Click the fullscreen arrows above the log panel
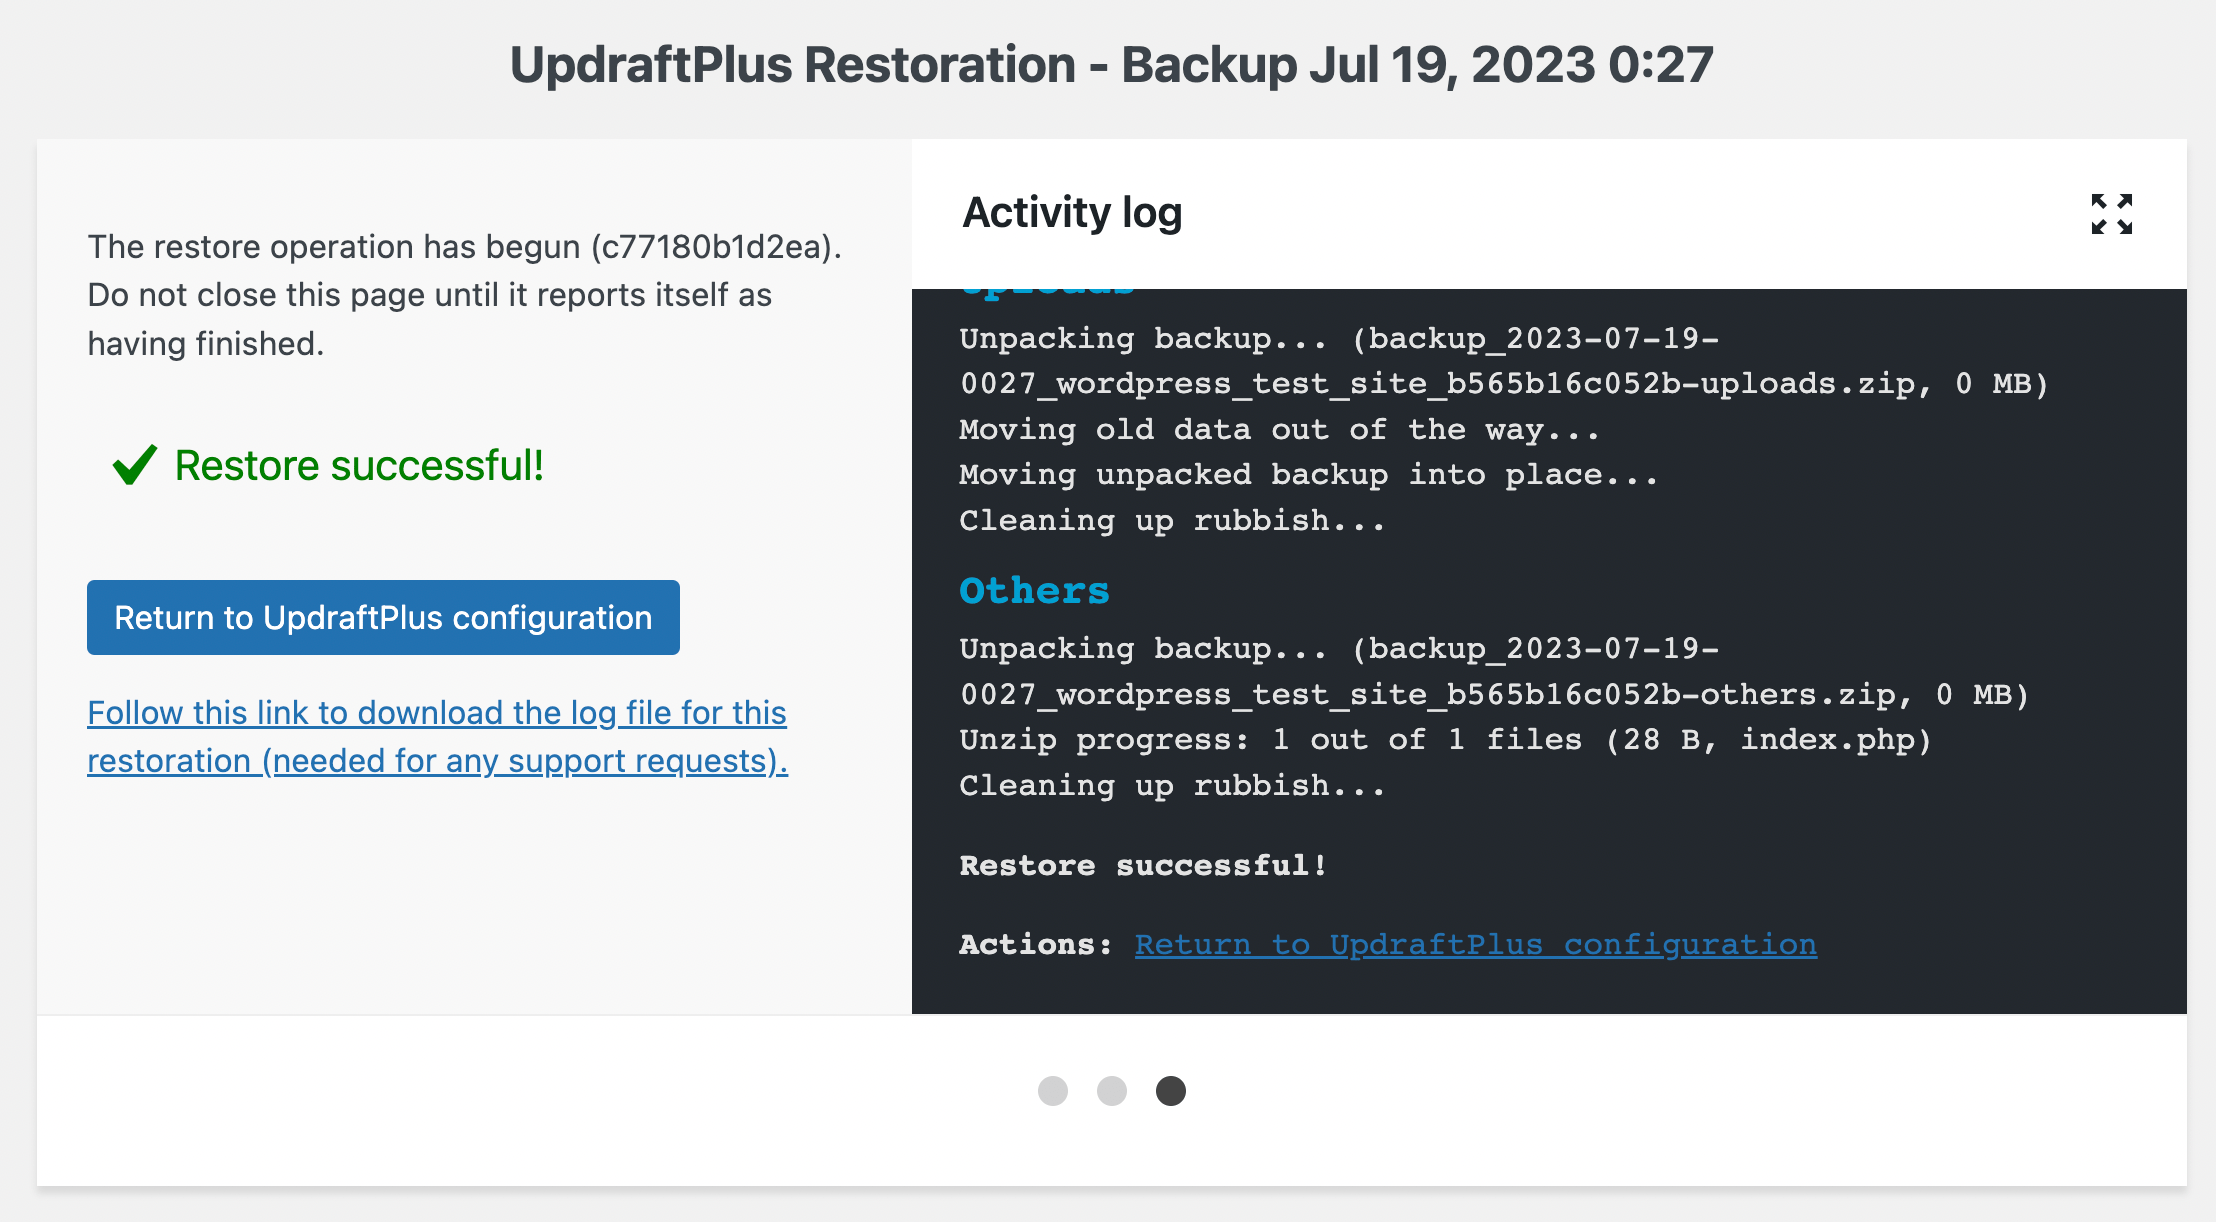 pos(2112,213)
